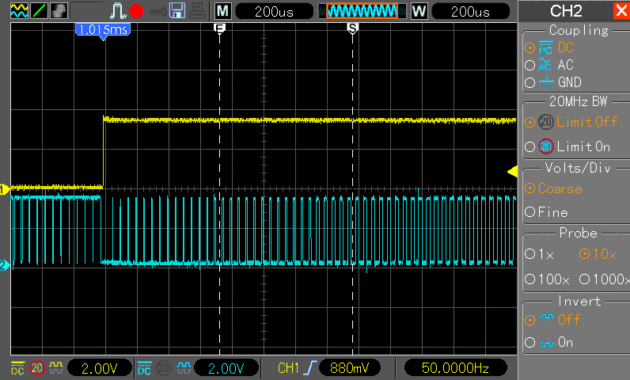Click the main 200us timebase value

(x=274, y=12)
